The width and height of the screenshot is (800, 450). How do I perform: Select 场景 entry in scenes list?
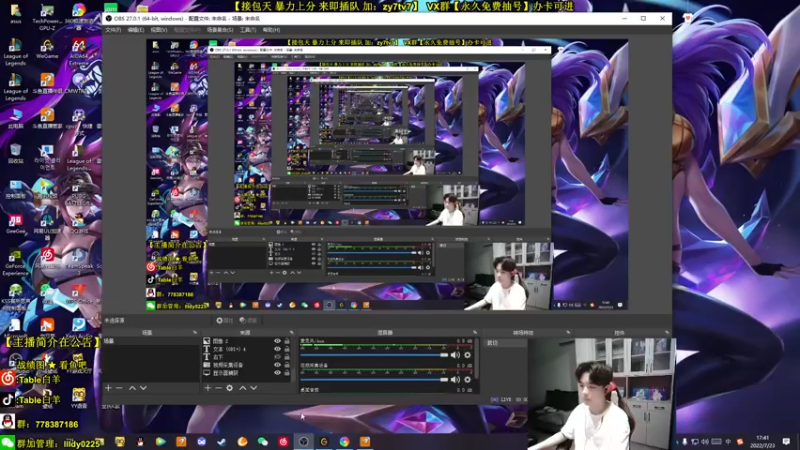[151, 341]
